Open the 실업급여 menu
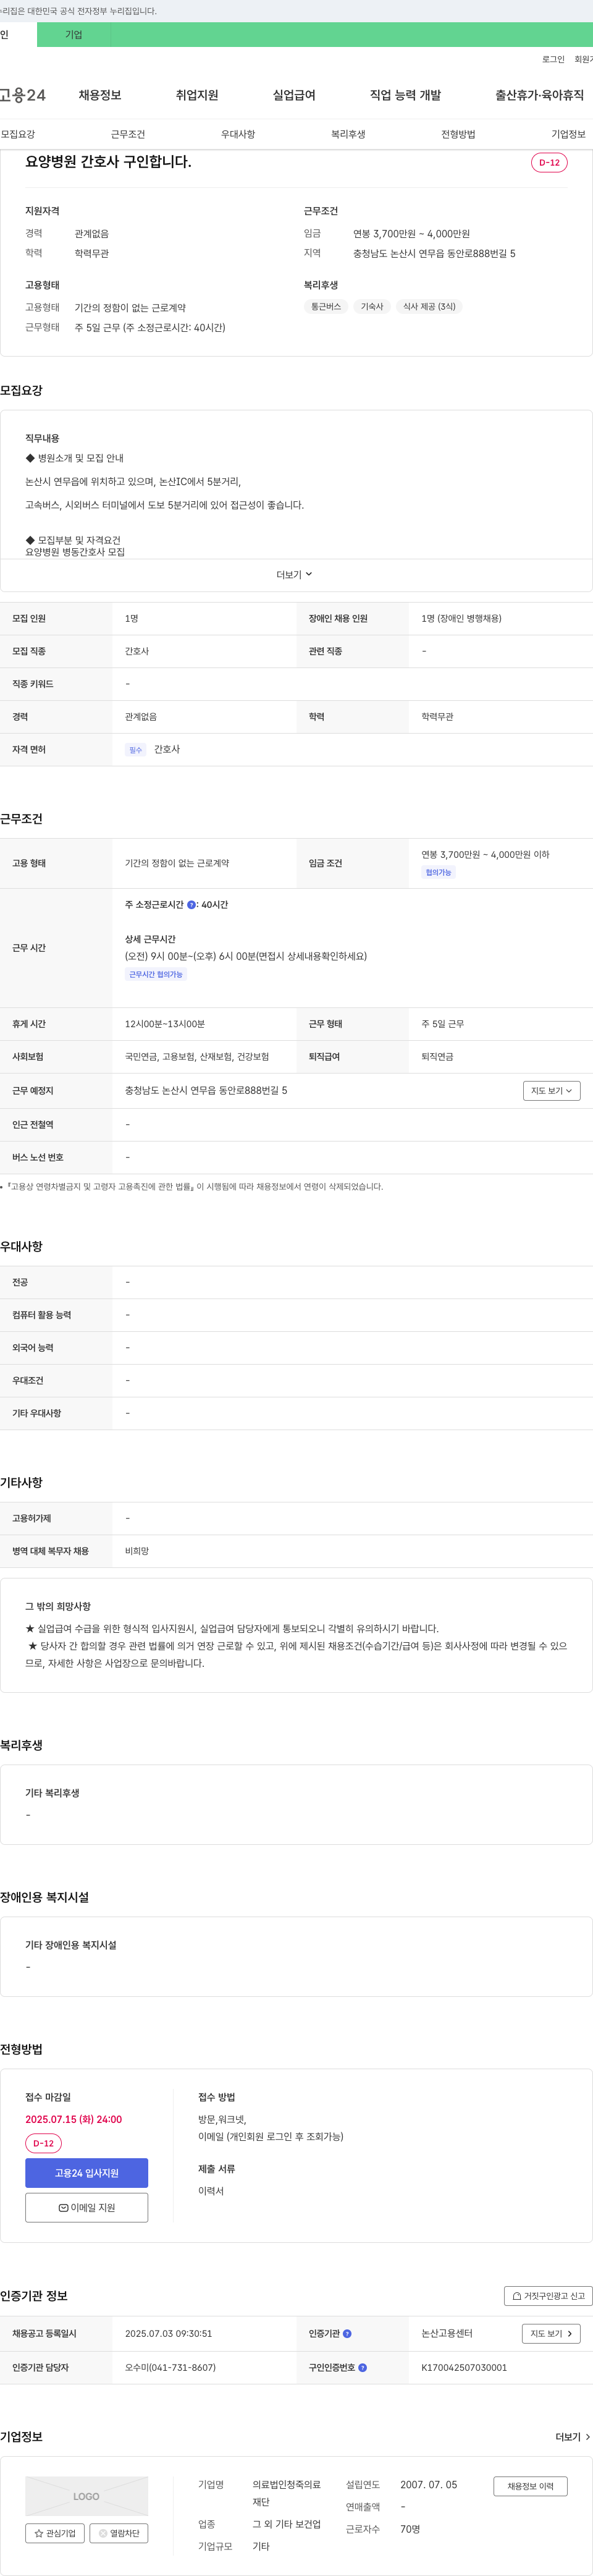 tap(294, 95)
